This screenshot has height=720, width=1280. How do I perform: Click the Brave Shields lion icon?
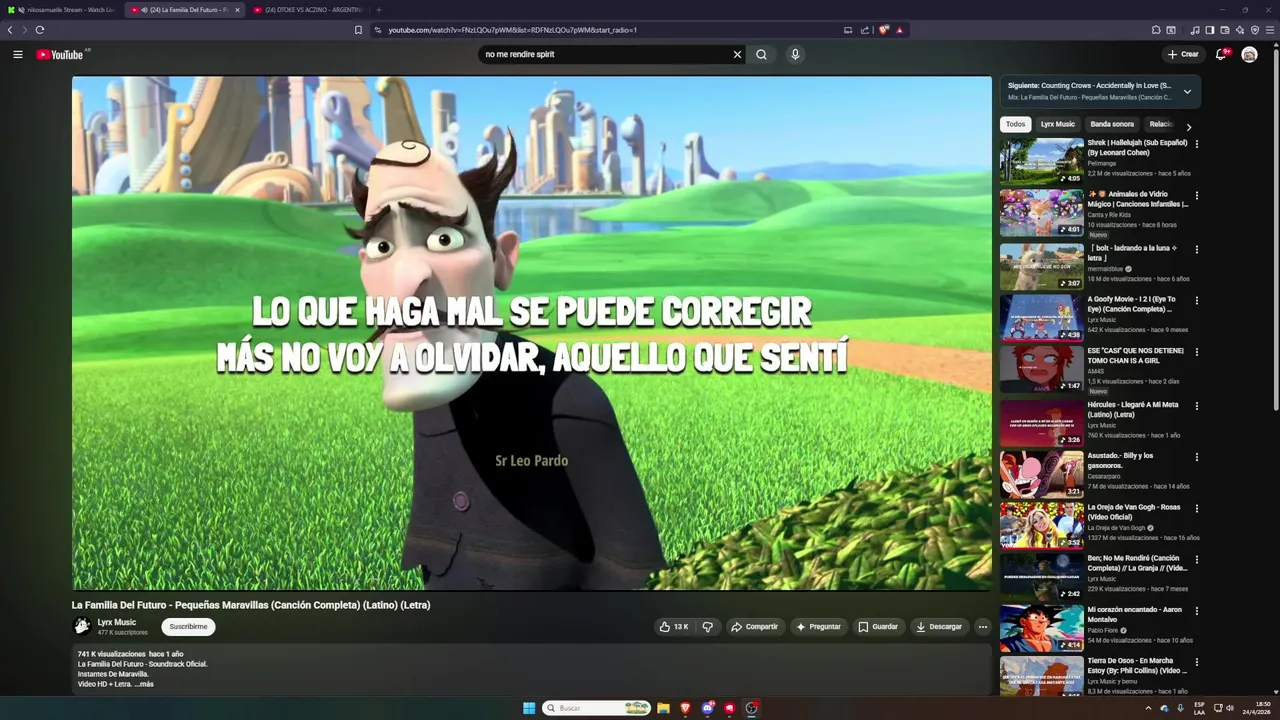(x=884, y=30)
